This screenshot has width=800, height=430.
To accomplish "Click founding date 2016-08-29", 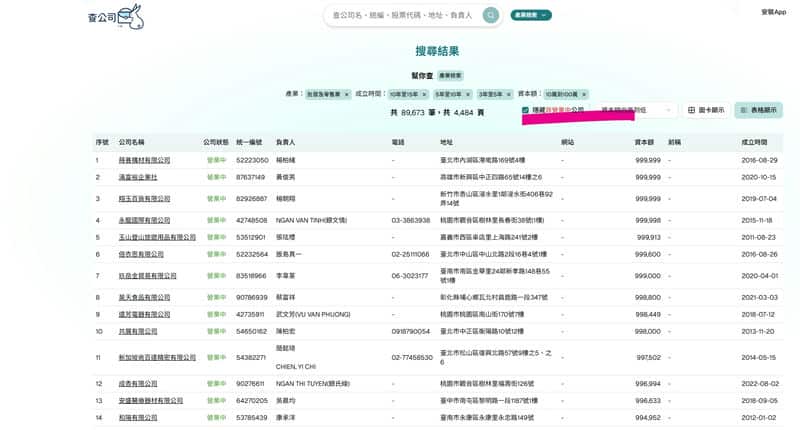I will click(759, 160).
